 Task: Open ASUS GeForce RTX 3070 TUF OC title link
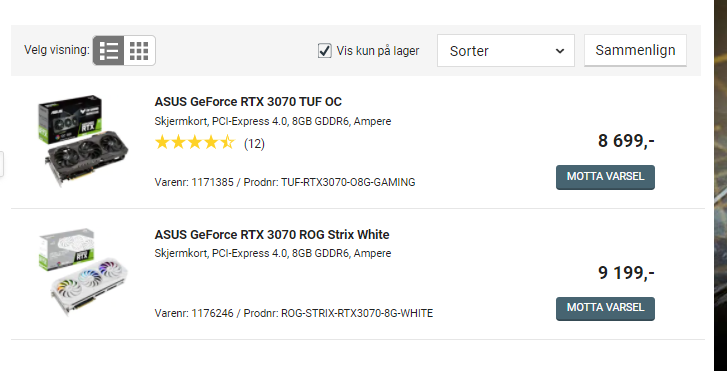pos(248,102)
